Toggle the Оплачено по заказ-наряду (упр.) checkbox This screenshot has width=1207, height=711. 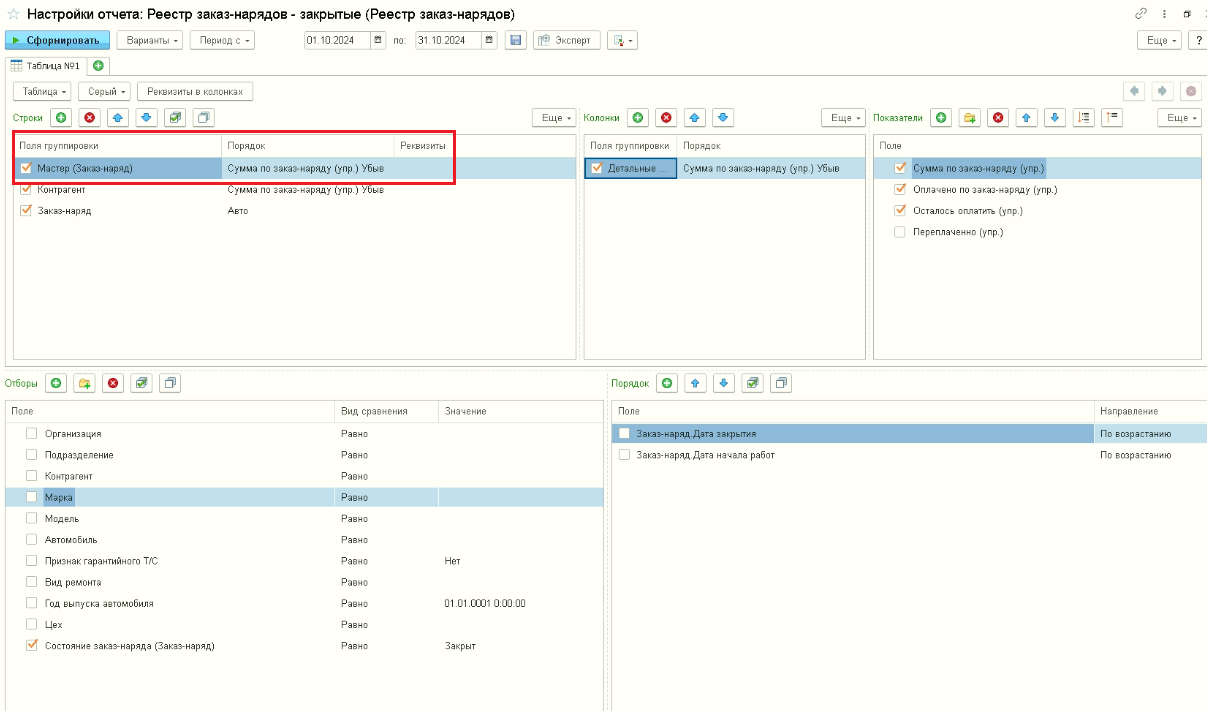pyautogui.click(x=900, y=189)
